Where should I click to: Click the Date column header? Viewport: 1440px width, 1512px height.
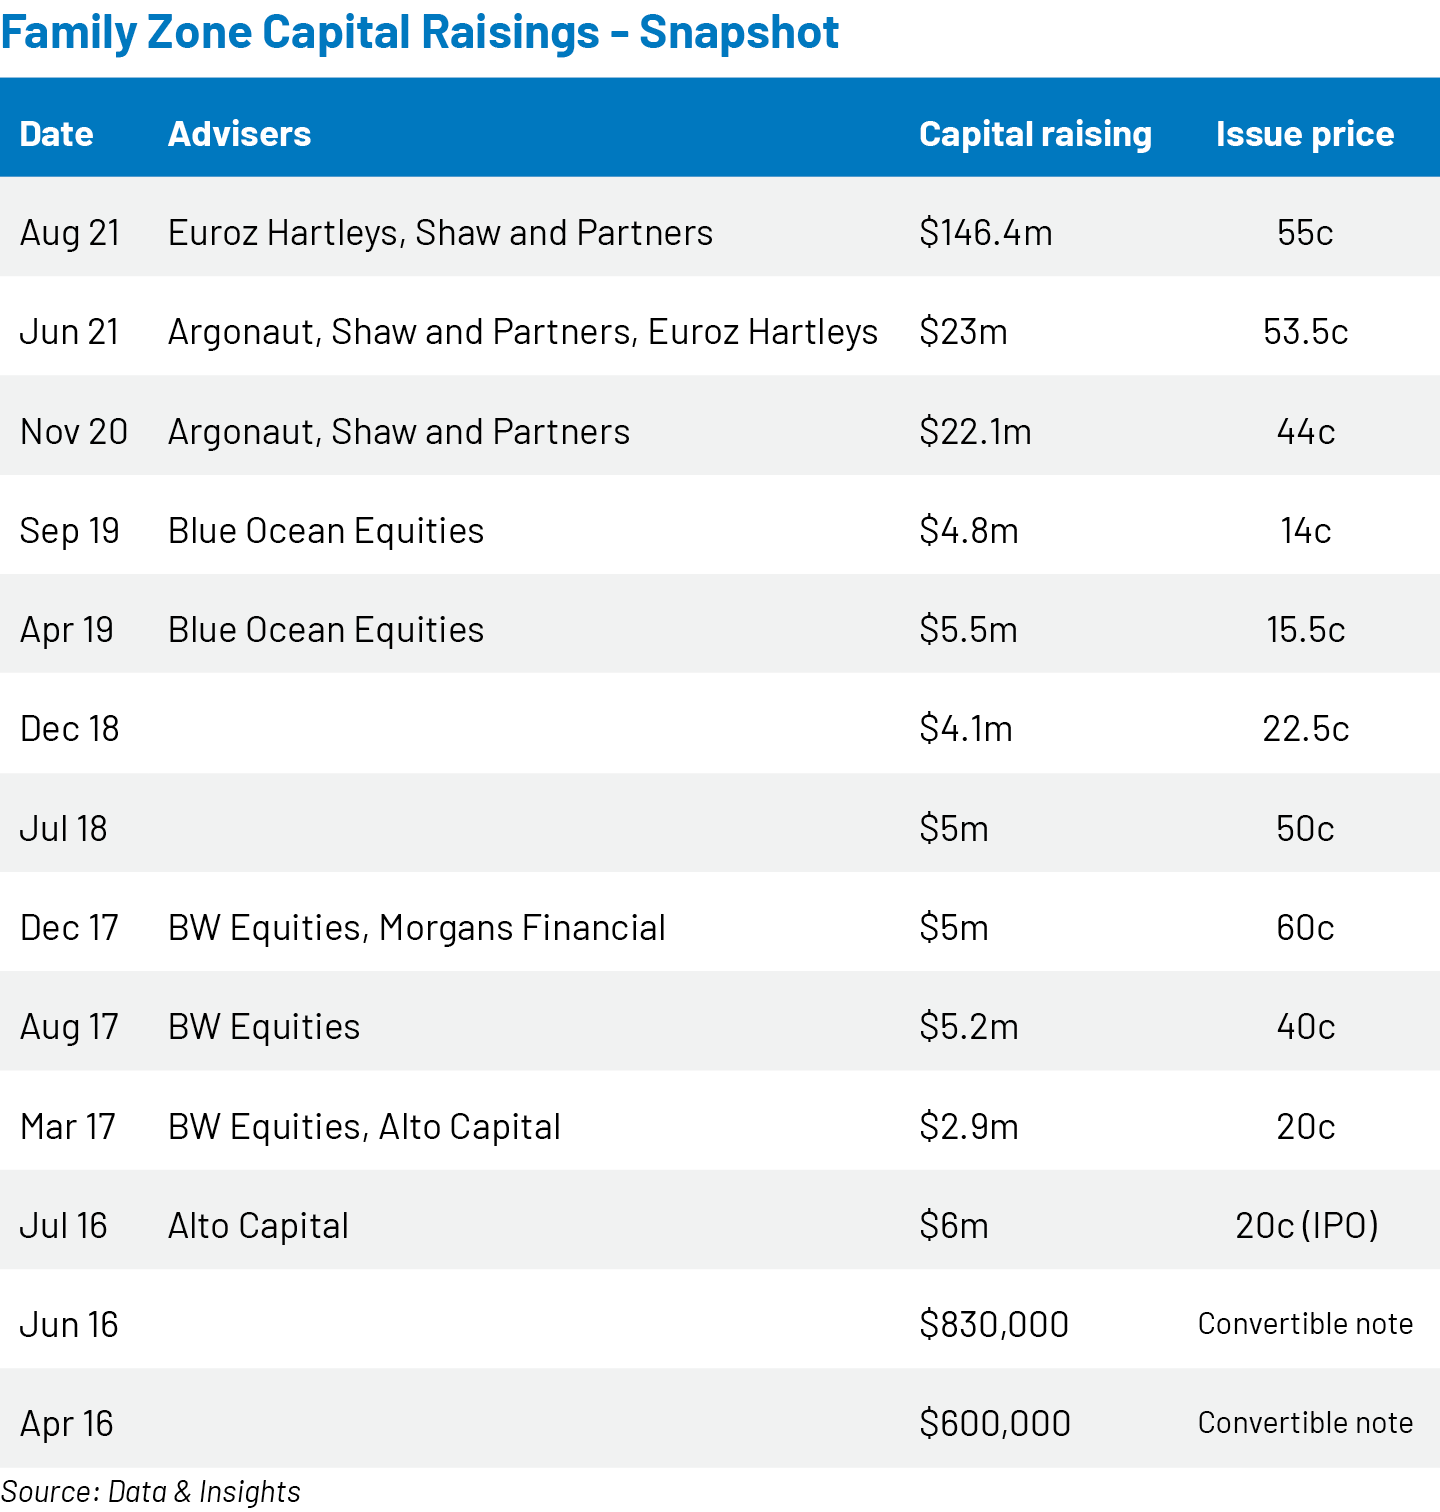pos(56,134)
